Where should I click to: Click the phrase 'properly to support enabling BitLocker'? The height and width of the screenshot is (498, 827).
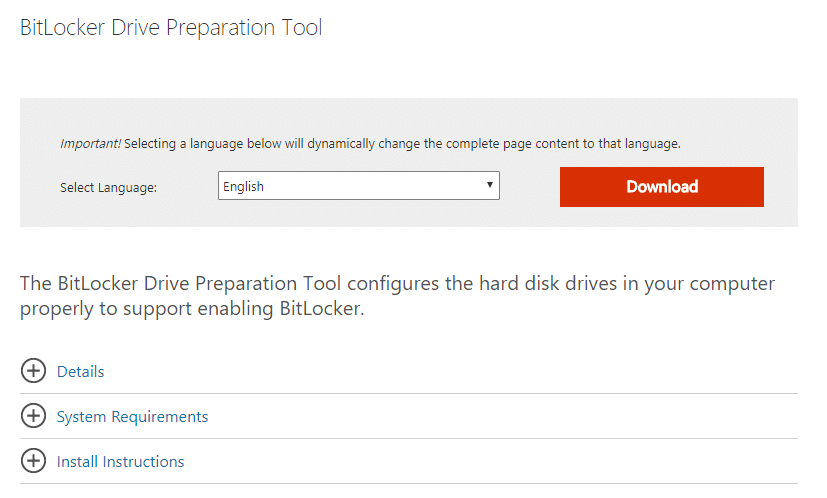point(192,309)
